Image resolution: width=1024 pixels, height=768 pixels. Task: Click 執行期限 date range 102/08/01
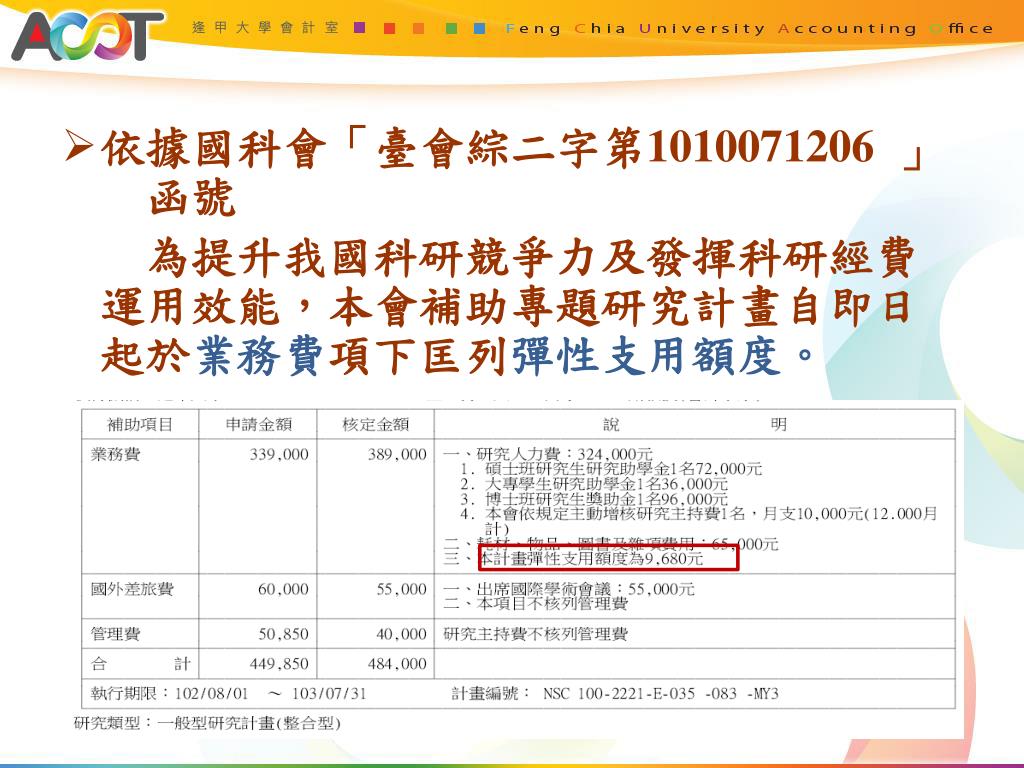212,693
